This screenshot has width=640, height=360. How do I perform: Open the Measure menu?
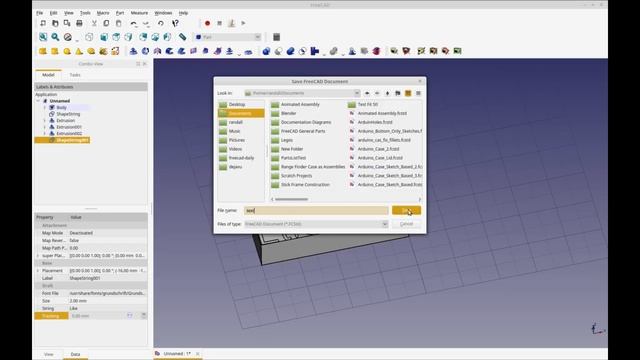point(139,13)
